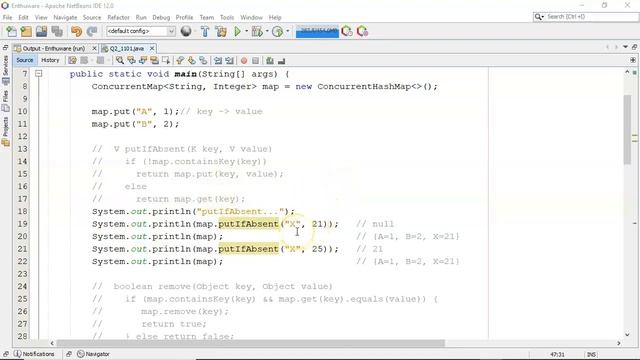
Task: Click vertical scrollbar down arrow
Action: tap(627, 335)
